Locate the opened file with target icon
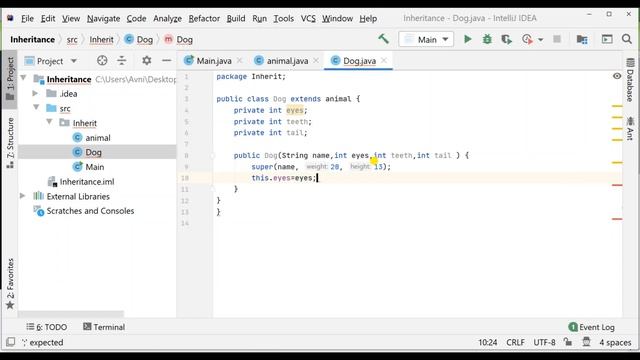Screen dimensions: 640x360 coord(102,61)
